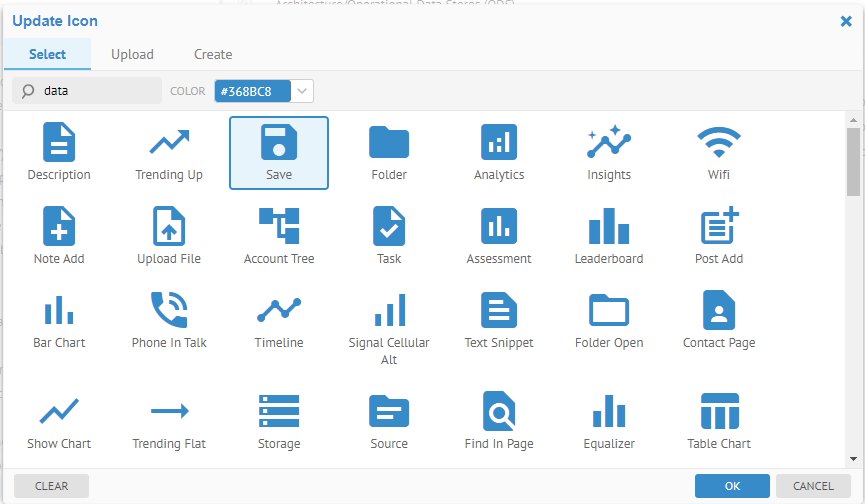The height and width of the screenshot is (504, 865).
Task: Click the icon search input field
Action: click(x=95, y=91)
